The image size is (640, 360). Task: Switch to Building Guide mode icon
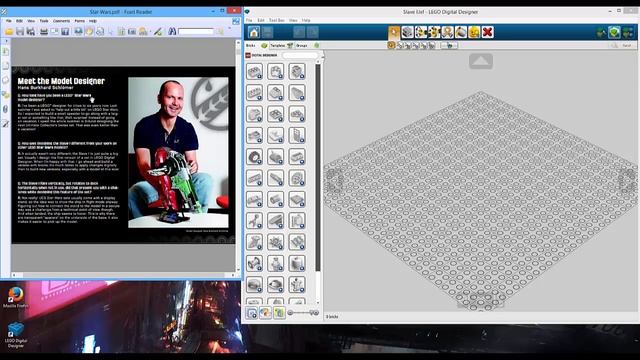[628, 32]
